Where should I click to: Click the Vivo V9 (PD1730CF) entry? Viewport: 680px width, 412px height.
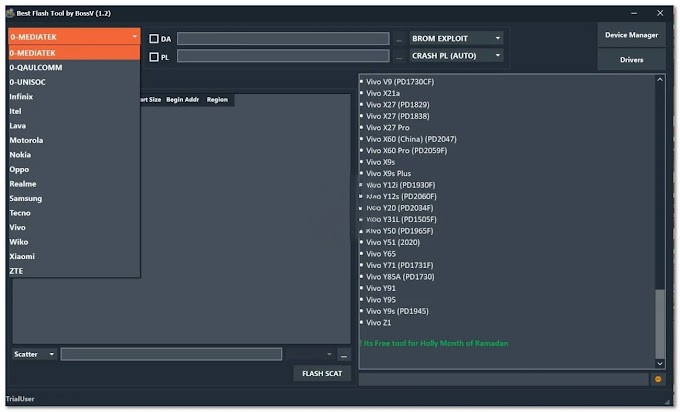coord(399,82)
